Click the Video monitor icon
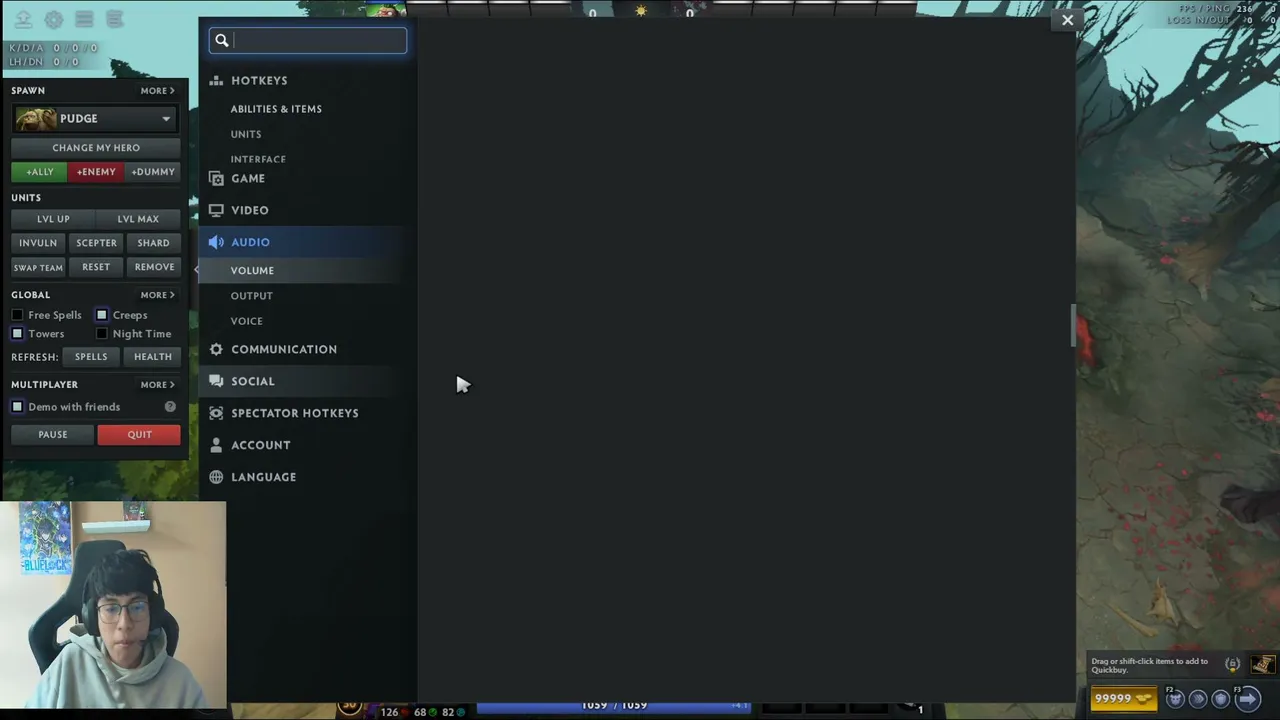1280x720 pixels. (x=216, y=210)
